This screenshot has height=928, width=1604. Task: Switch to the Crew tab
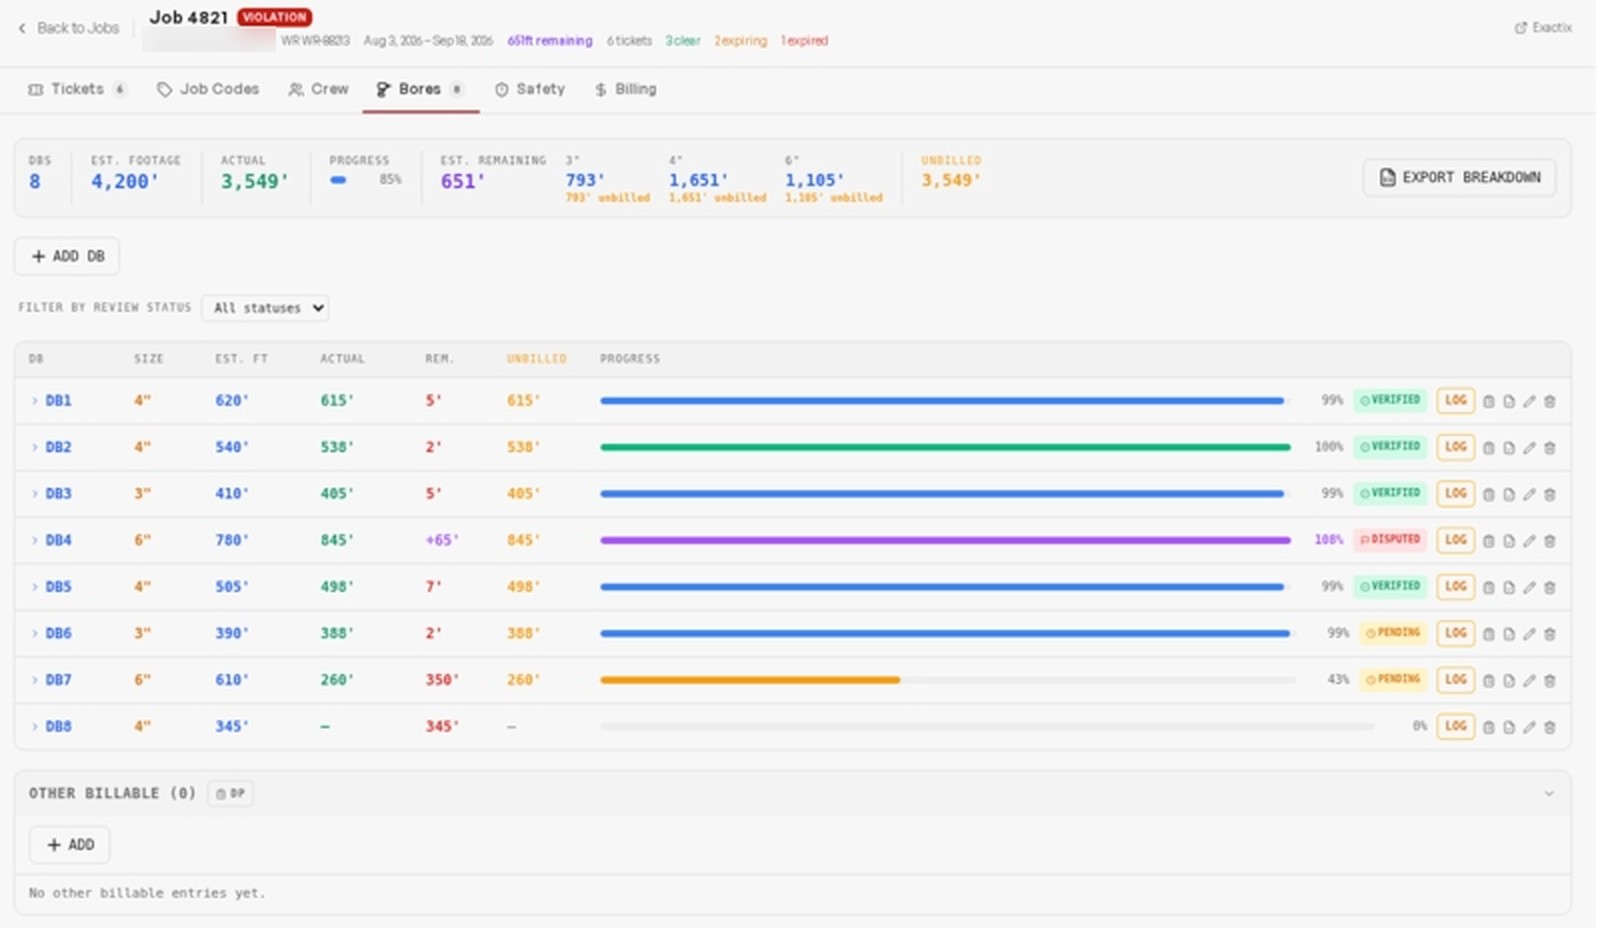tap(318, 89)
